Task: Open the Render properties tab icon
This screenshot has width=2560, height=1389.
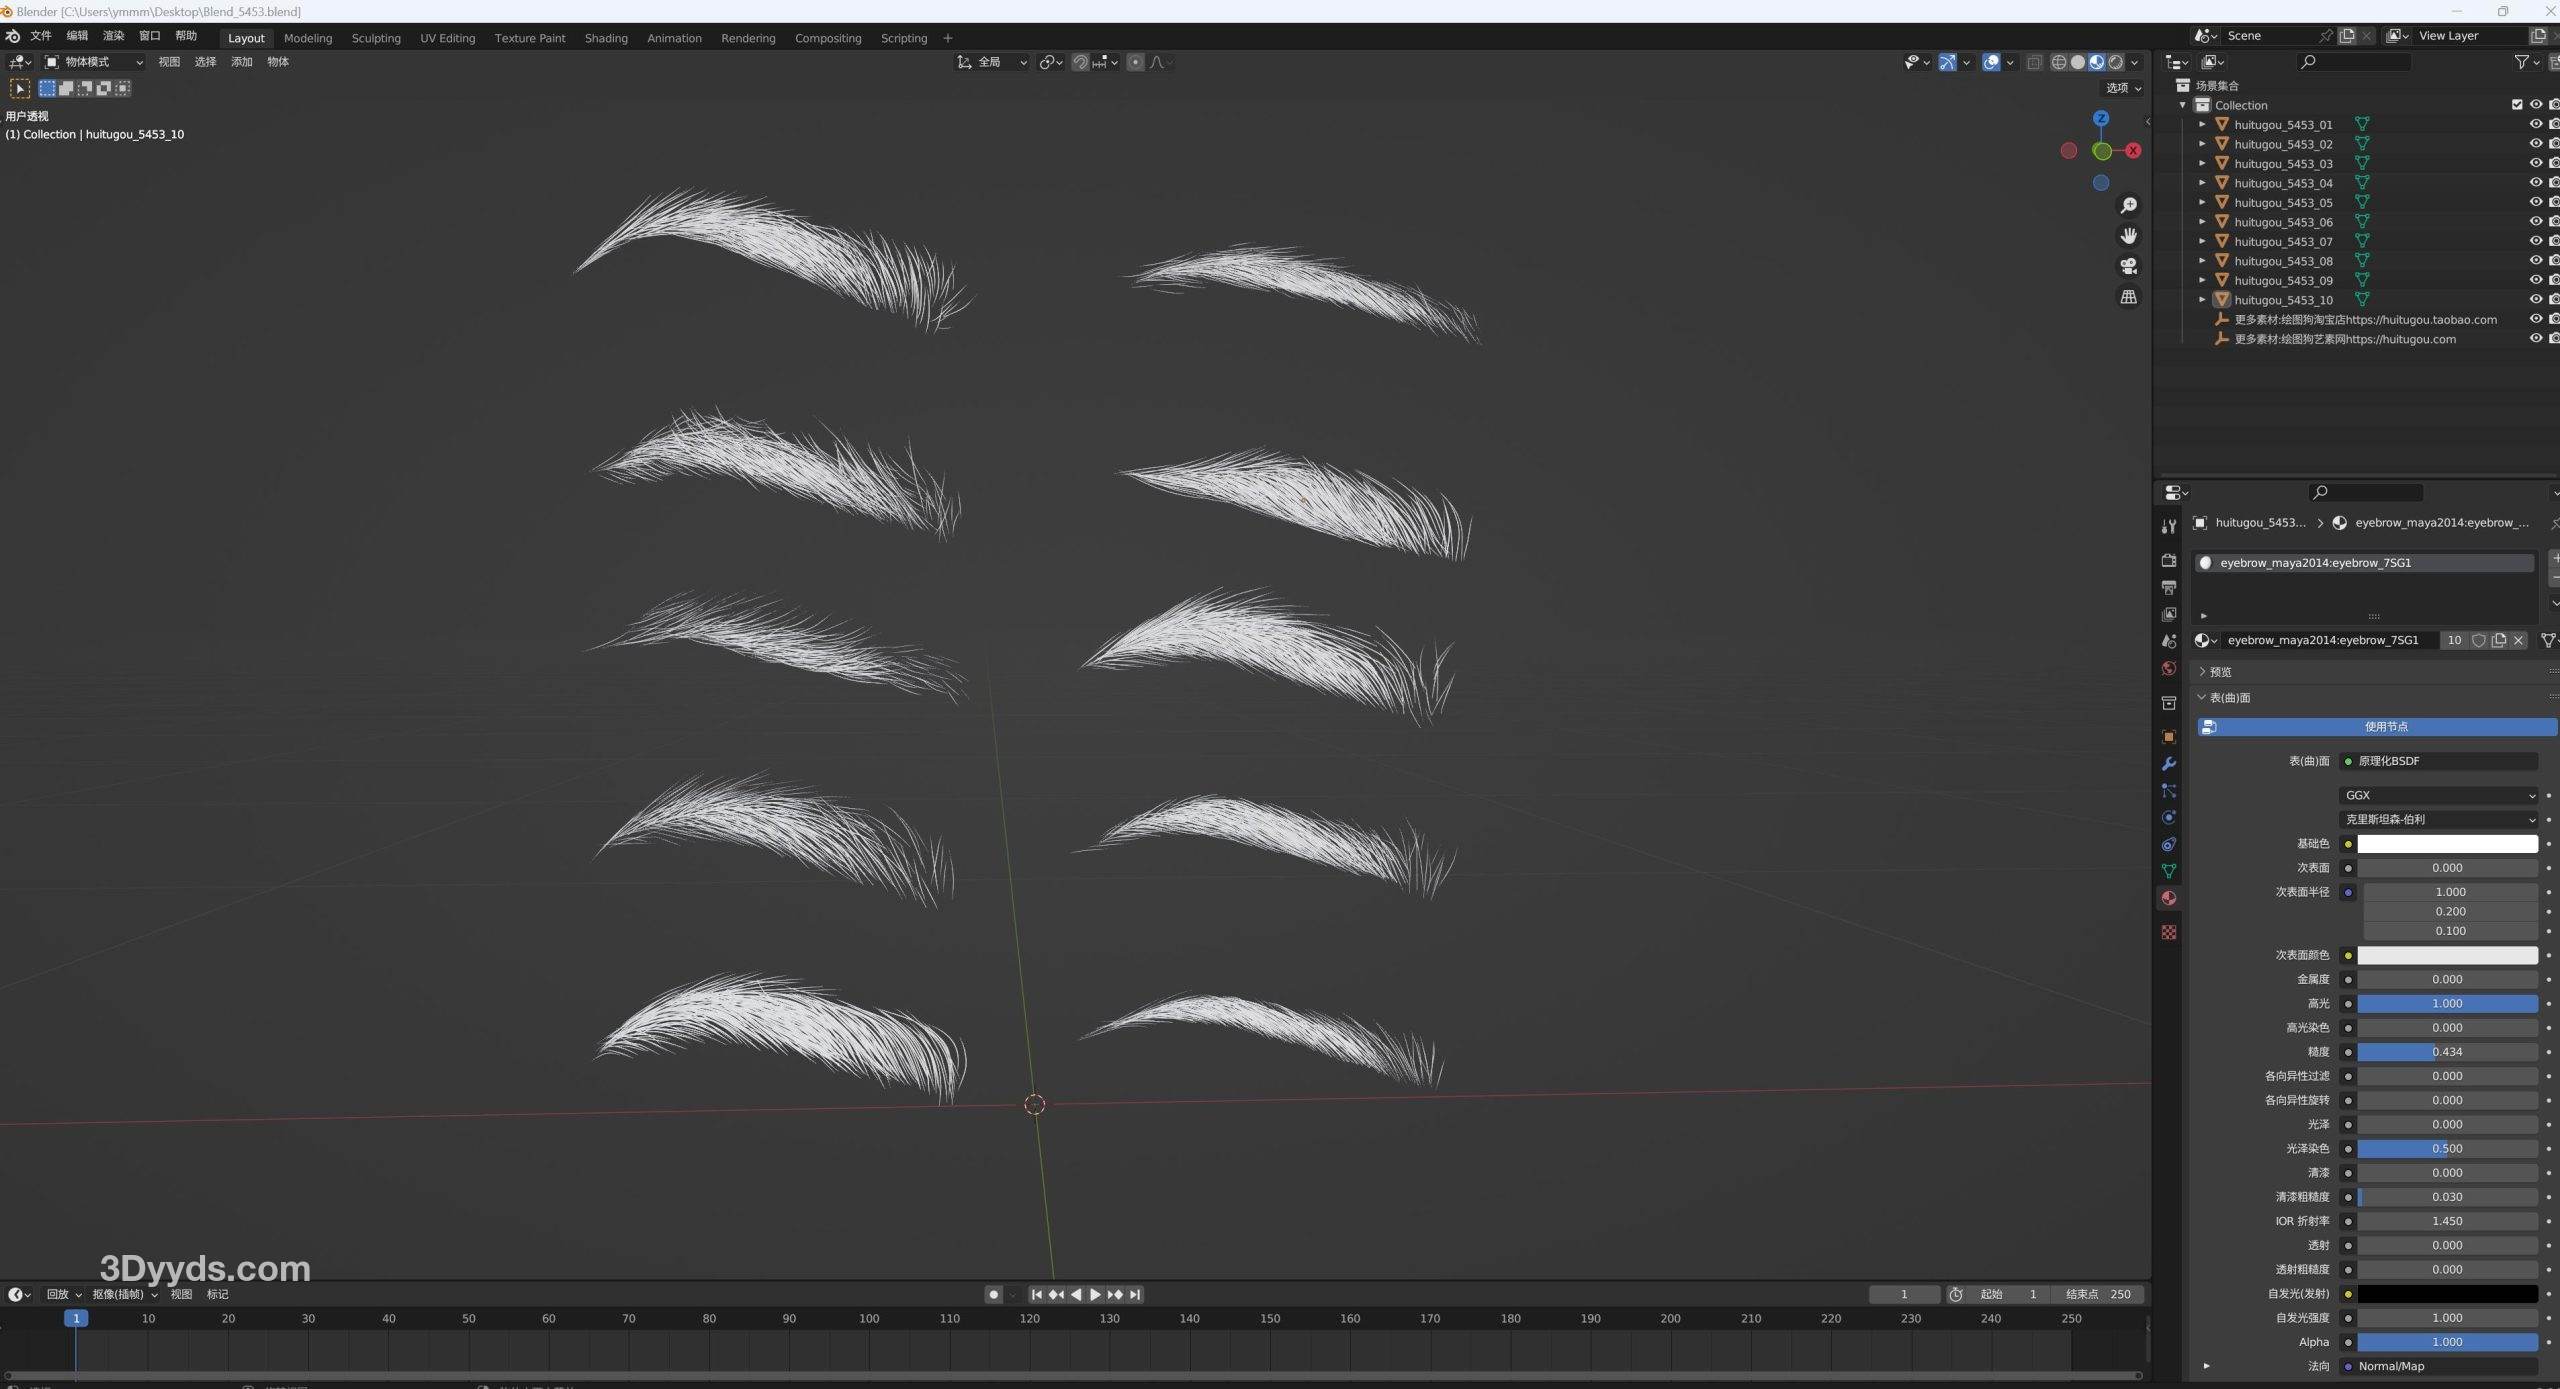Action: click(x=2168, y=560)
